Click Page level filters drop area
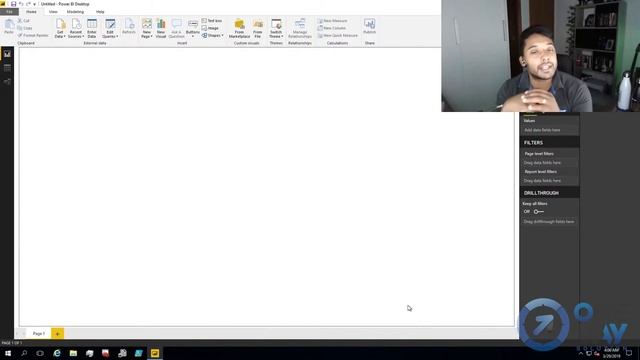 [x=549, y=162]
